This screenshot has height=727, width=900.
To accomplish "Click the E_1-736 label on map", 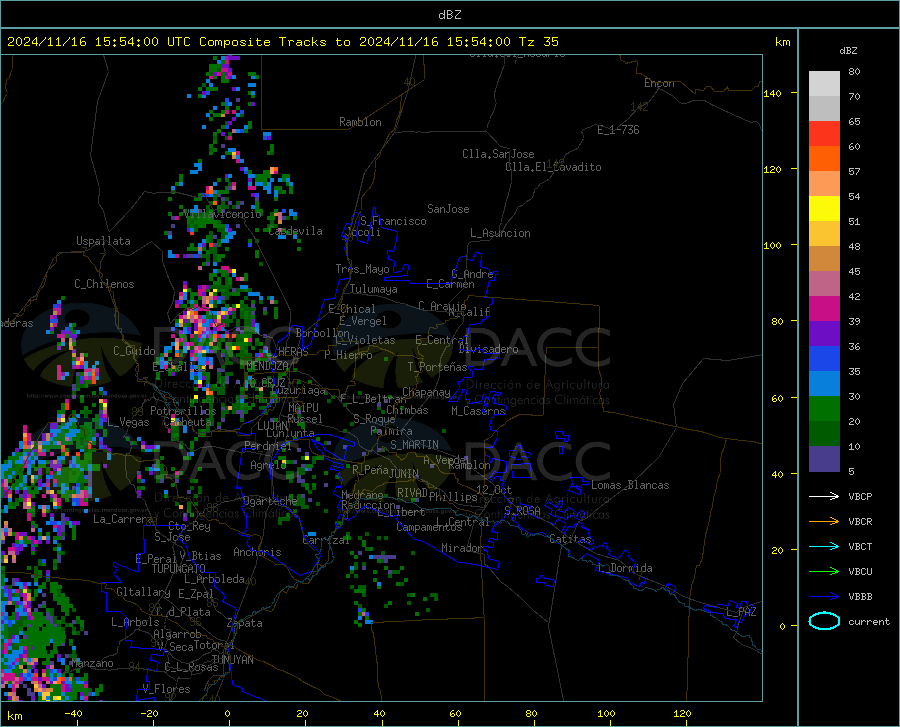I will tap(618, 130).
